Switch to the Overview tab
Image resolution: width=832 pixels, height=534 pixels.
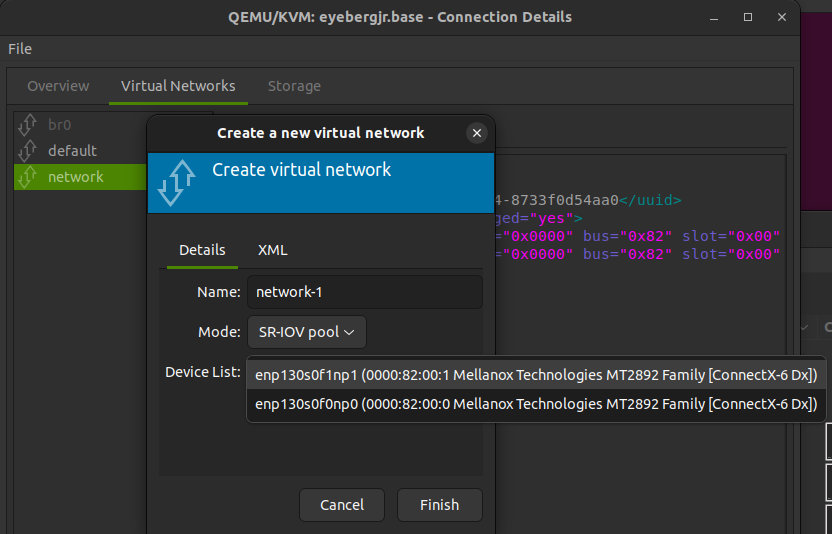58,86
